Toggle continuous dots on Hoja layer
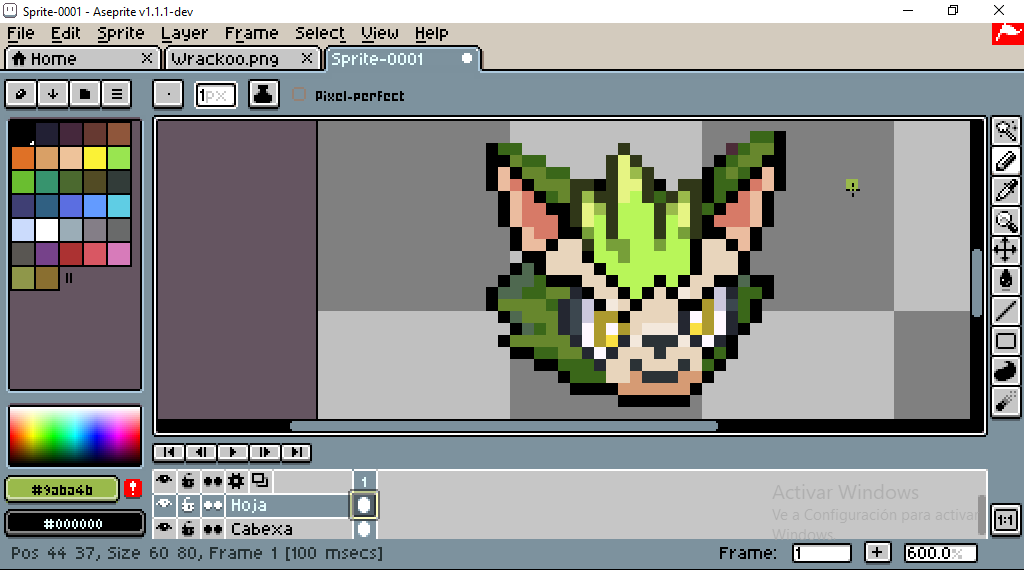 tap(212, 505)
